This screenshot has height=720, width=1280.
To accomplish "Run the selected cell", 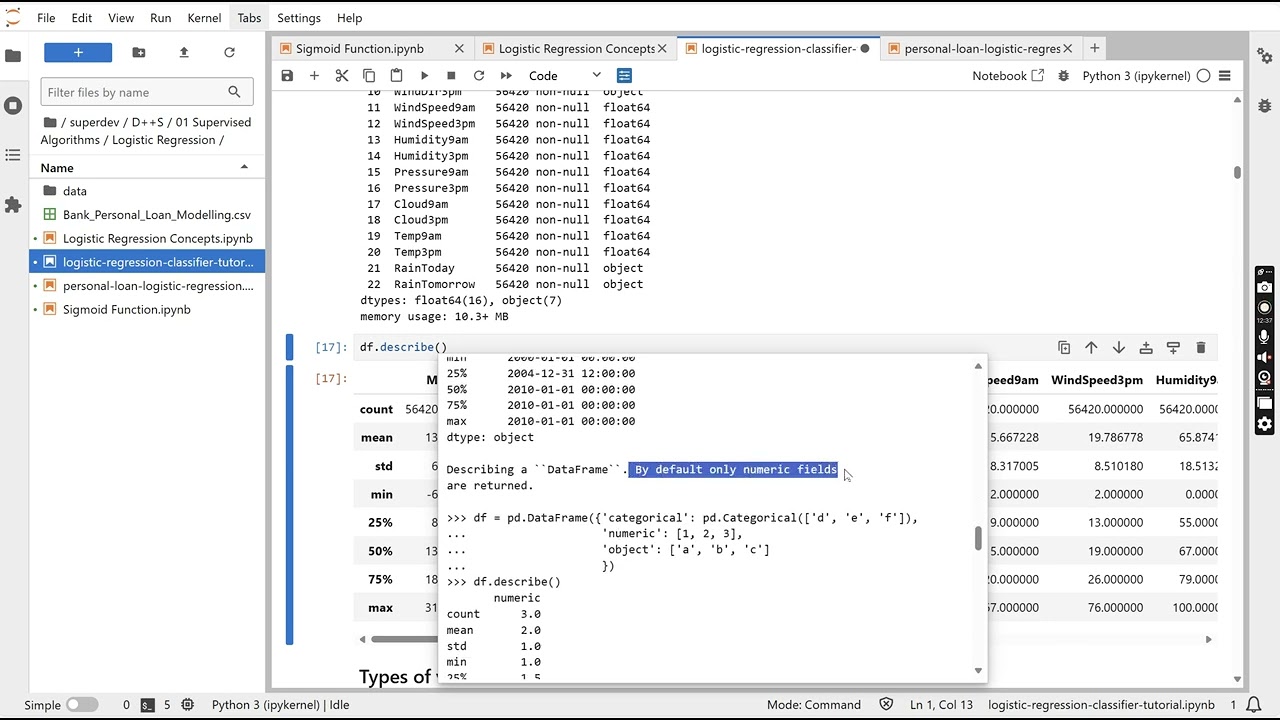I will pyautogui.click(x=424, y=75).
